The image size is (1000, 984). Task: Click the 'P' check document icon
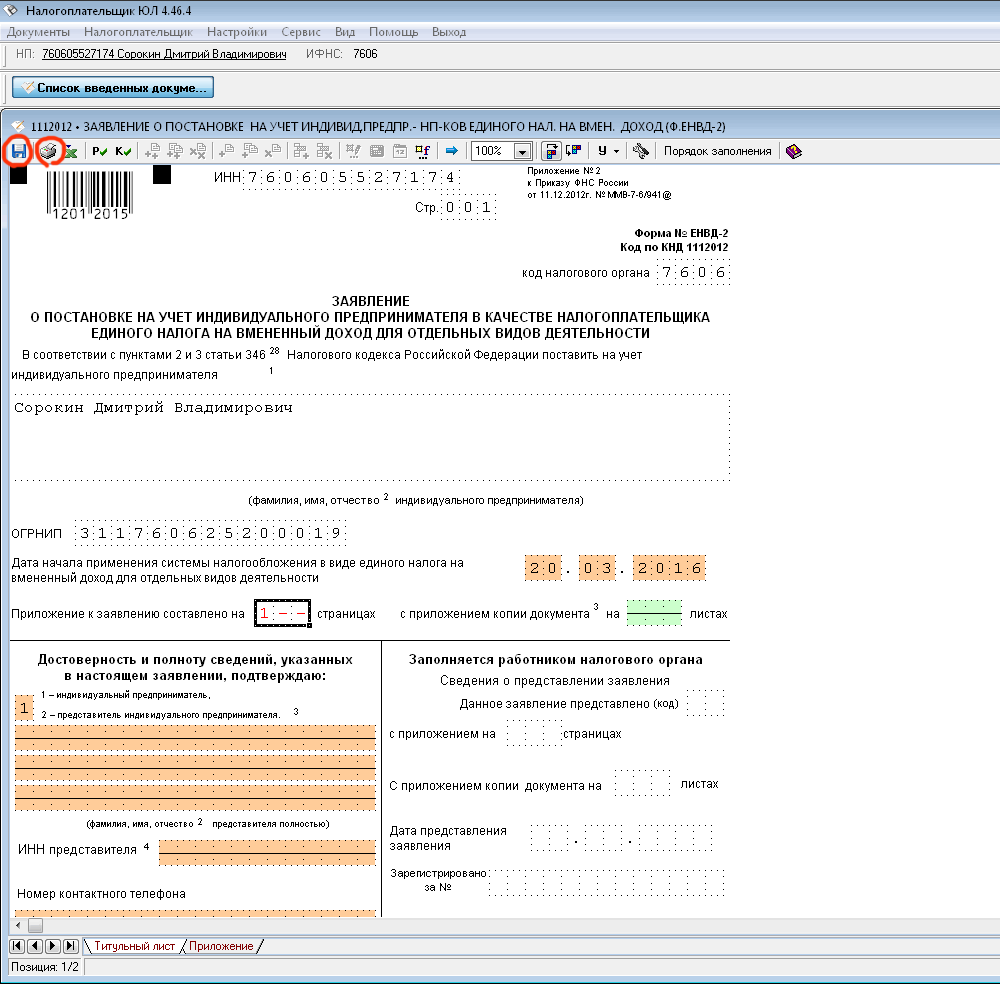coord(100,152)
